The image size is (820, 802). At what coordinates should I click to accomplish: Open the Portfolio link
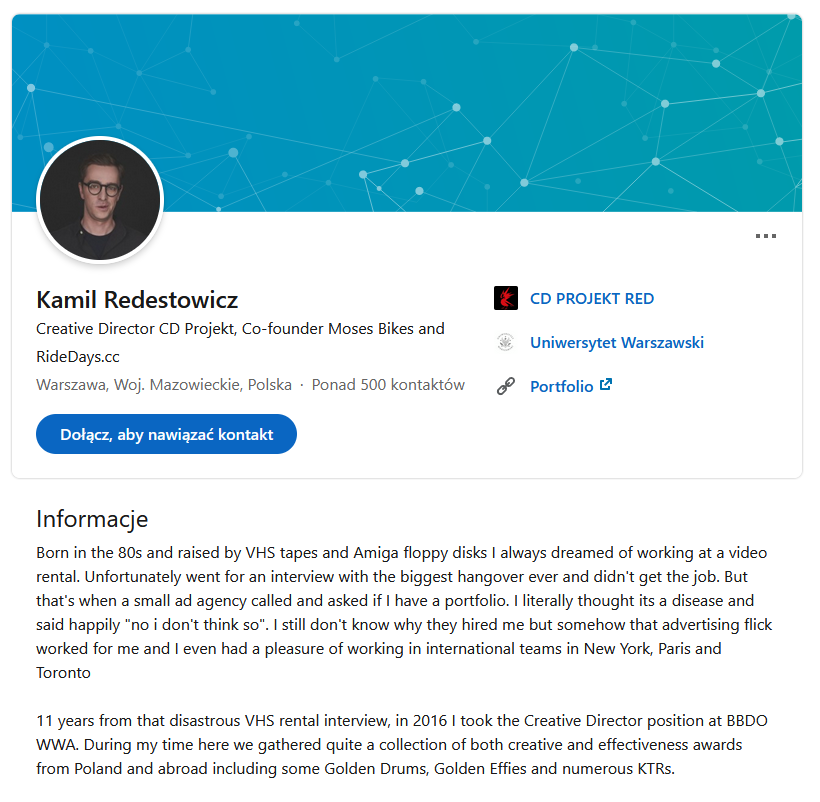561,386
